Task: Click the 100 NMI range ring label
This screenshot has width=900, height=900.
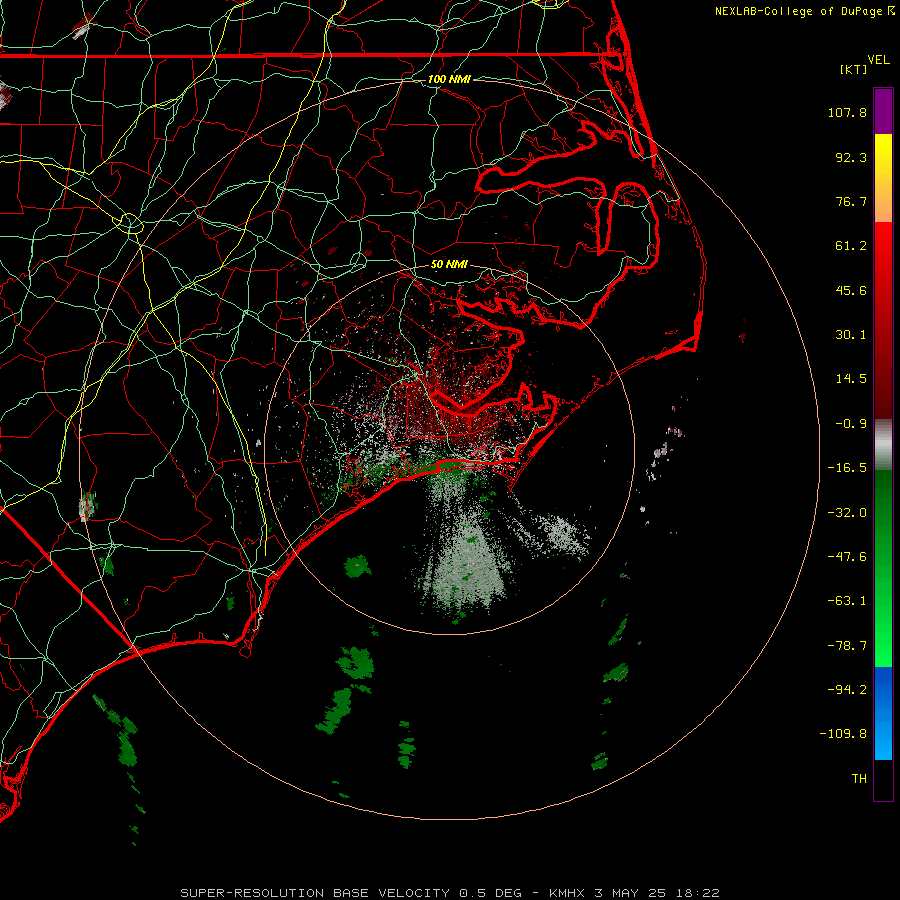Action: click(x=449, y=79)
